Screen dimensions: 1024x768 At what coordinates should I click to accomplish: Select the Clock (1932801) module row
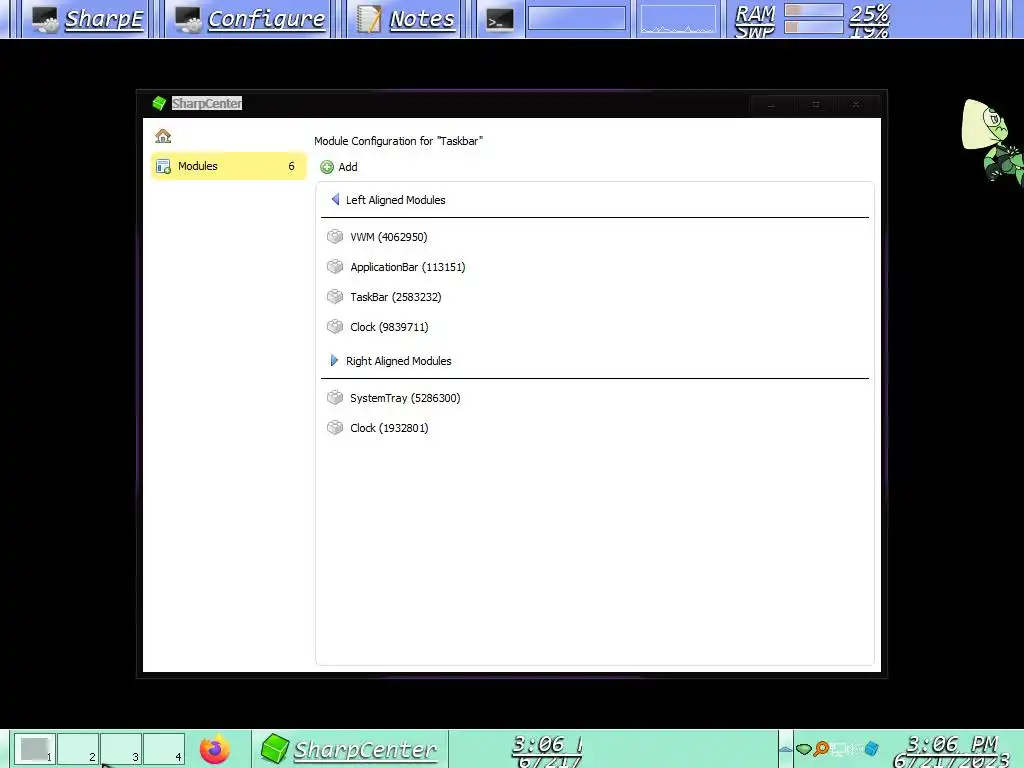coord(594,428)
